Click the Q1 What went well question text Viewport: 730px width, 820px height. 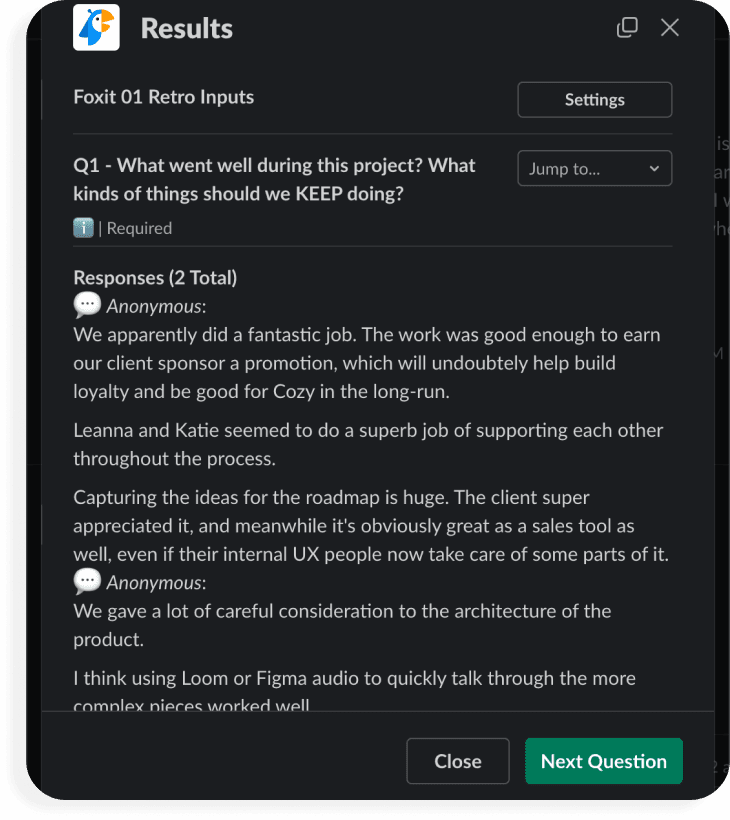pos(274,179)
